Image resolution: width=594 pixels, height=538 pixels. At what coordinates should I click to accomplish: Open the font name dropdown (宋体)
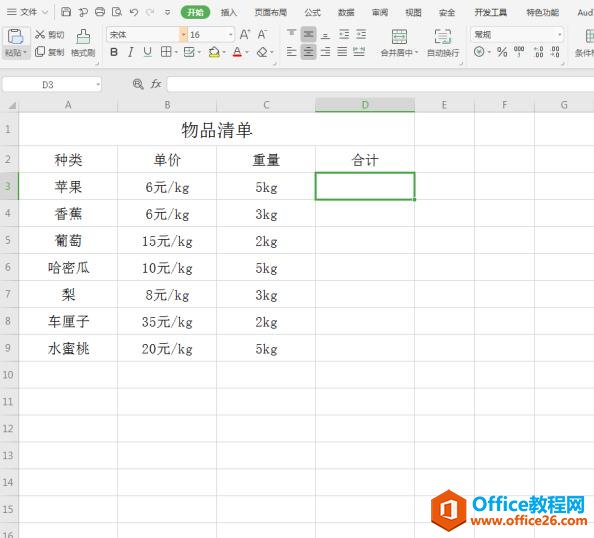pyautogui.click(x=183, y=34)
